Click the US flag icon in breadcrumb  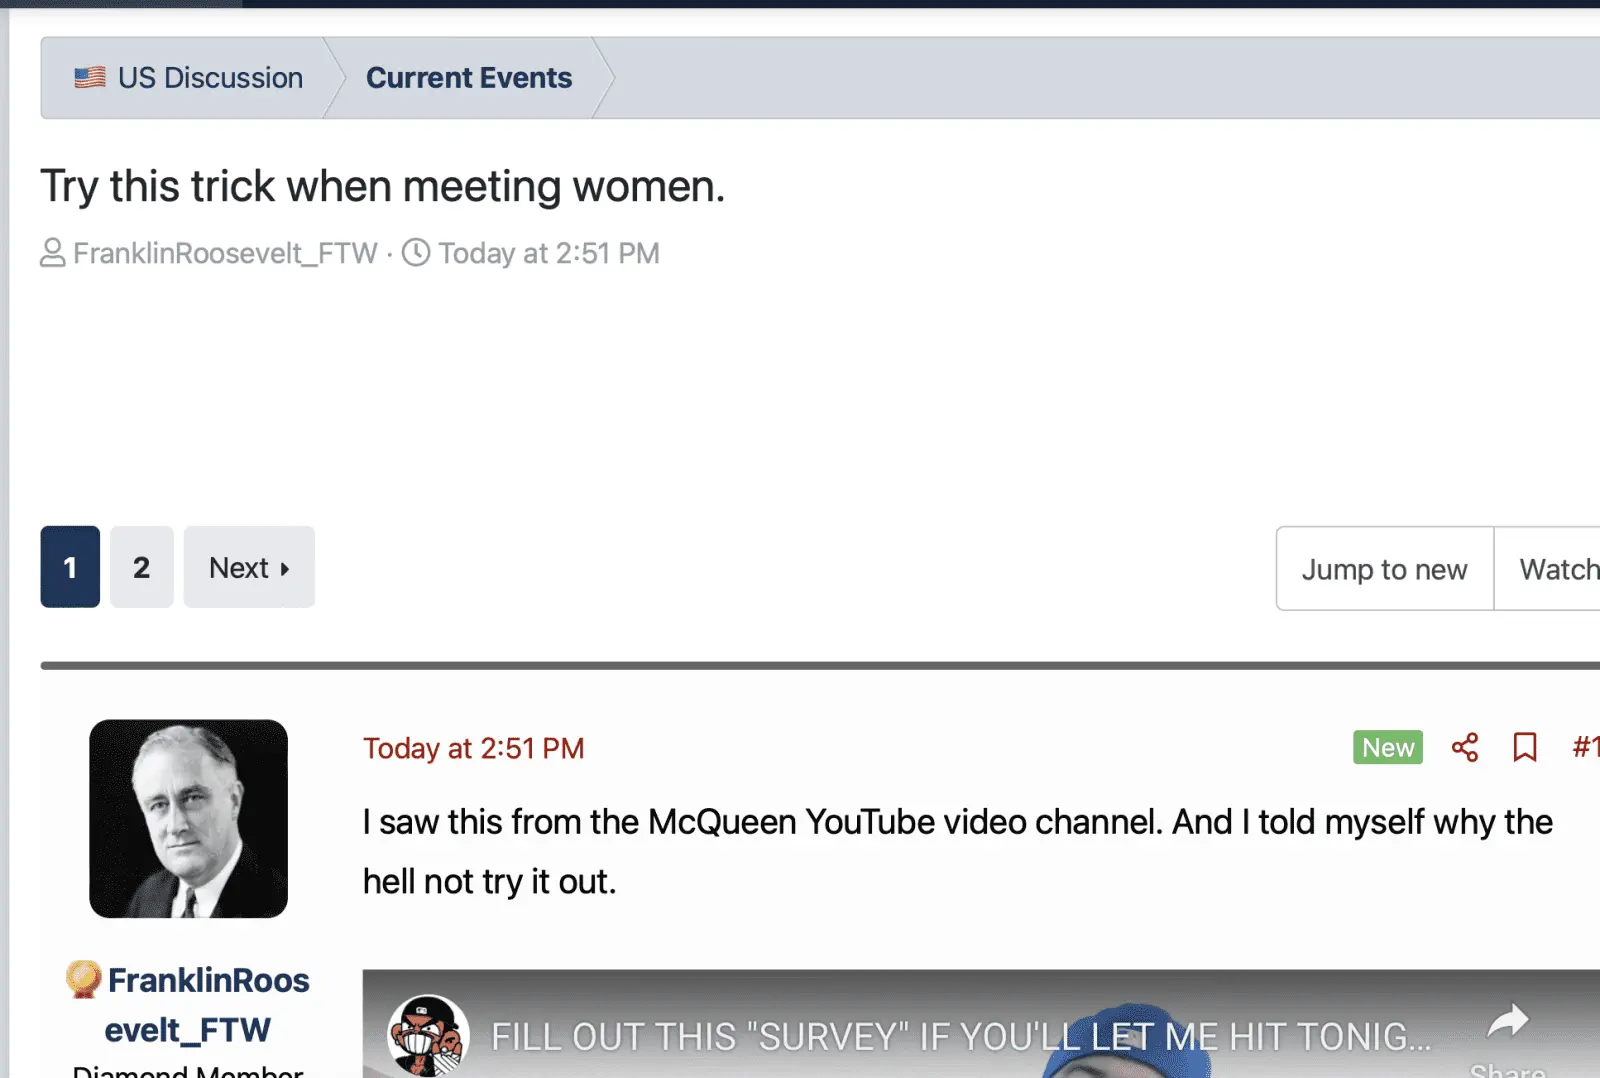pyautogui.click(x=90, y=78)
